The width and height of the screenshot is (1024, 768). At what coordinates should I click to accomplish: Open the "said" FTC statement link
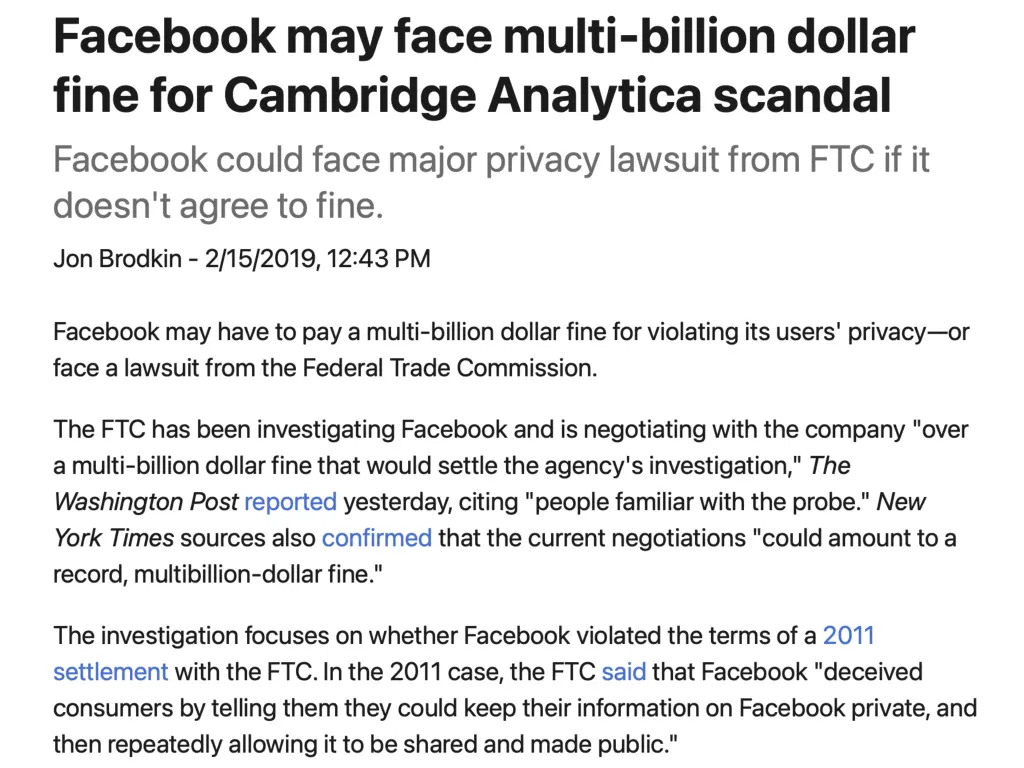pyautogui.click(x=624, y=672)
